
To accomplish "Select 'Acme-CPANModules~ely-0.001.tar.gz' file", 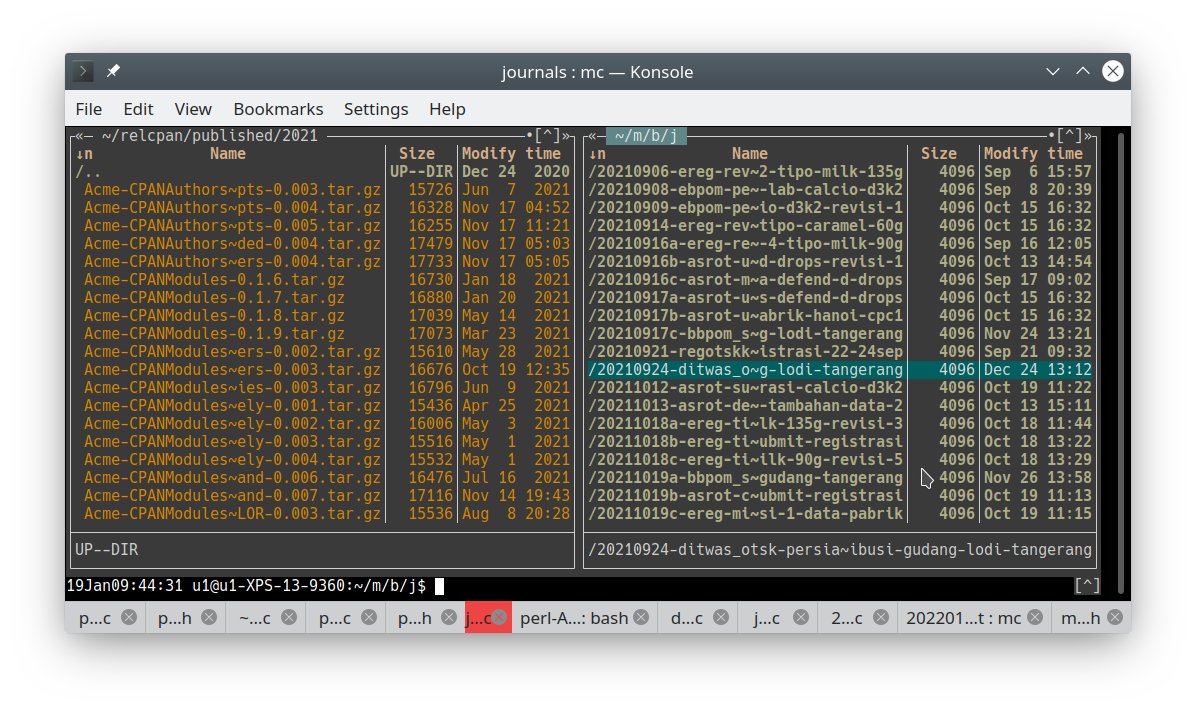I will pos(322,406).
